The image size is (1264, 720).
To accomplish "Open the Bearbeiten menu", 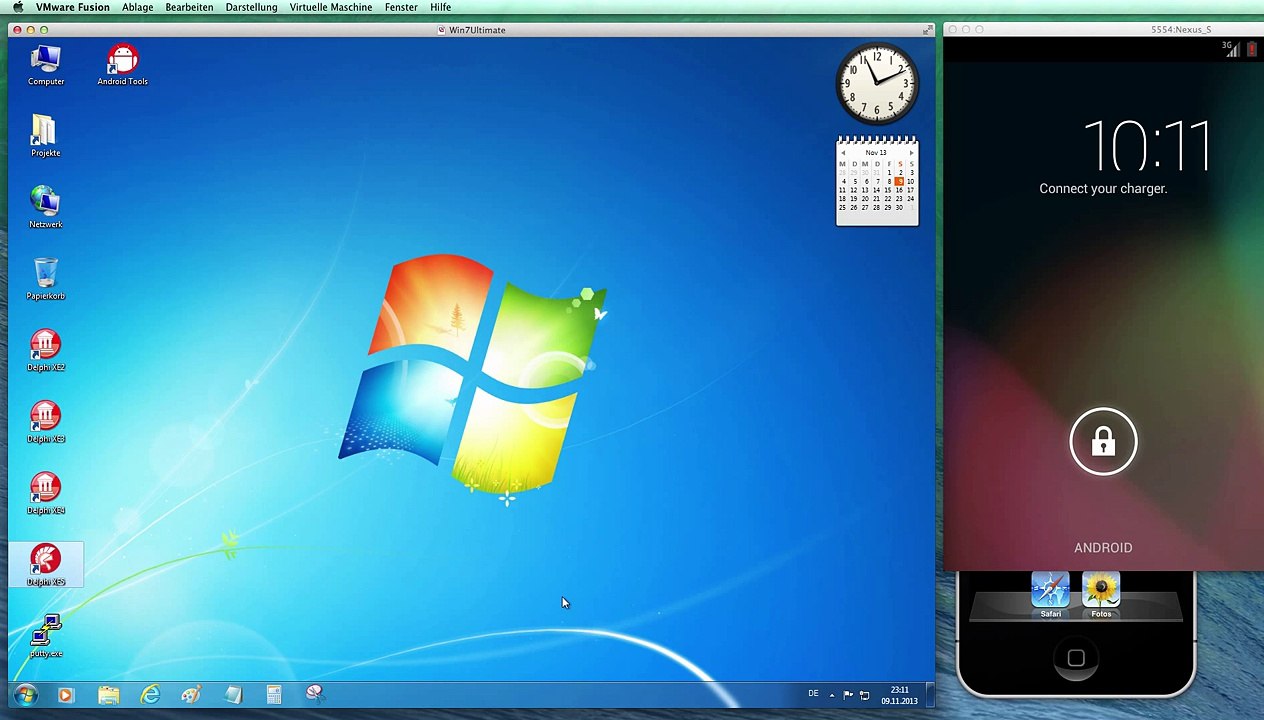I will click(189, 7).
